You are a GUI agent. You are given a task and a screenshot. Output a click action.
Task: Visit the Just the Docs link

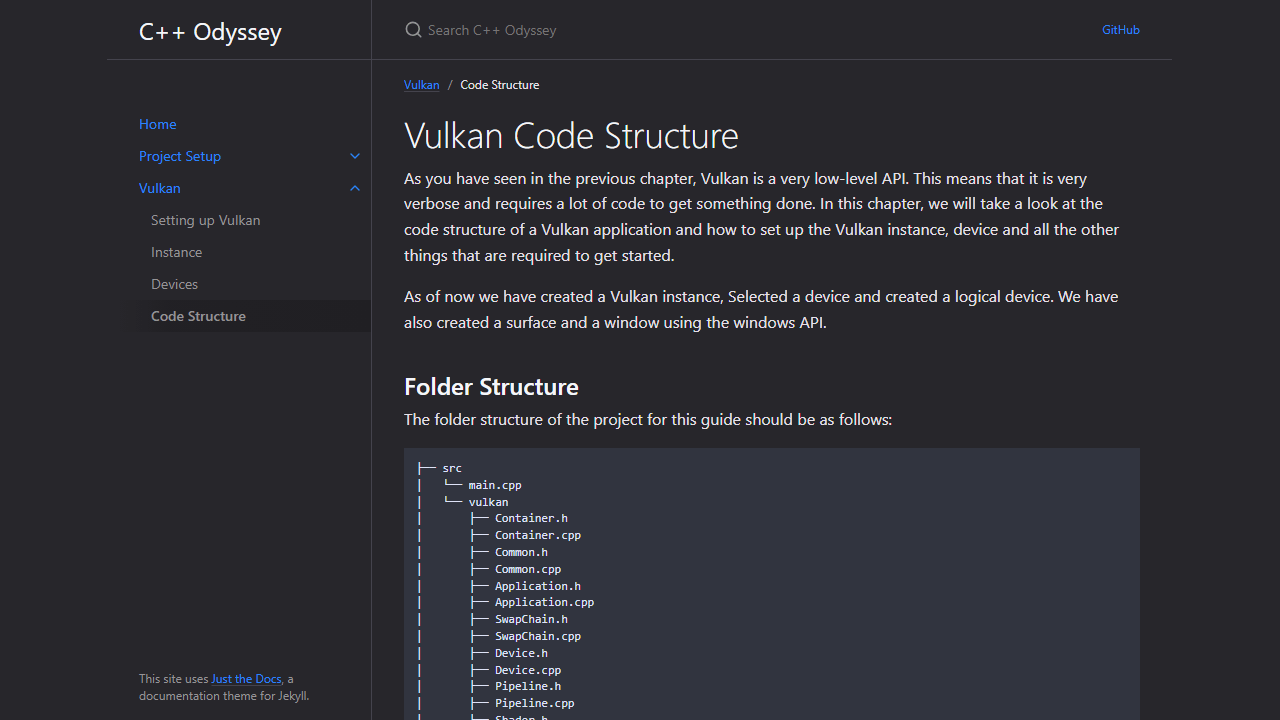246,679
